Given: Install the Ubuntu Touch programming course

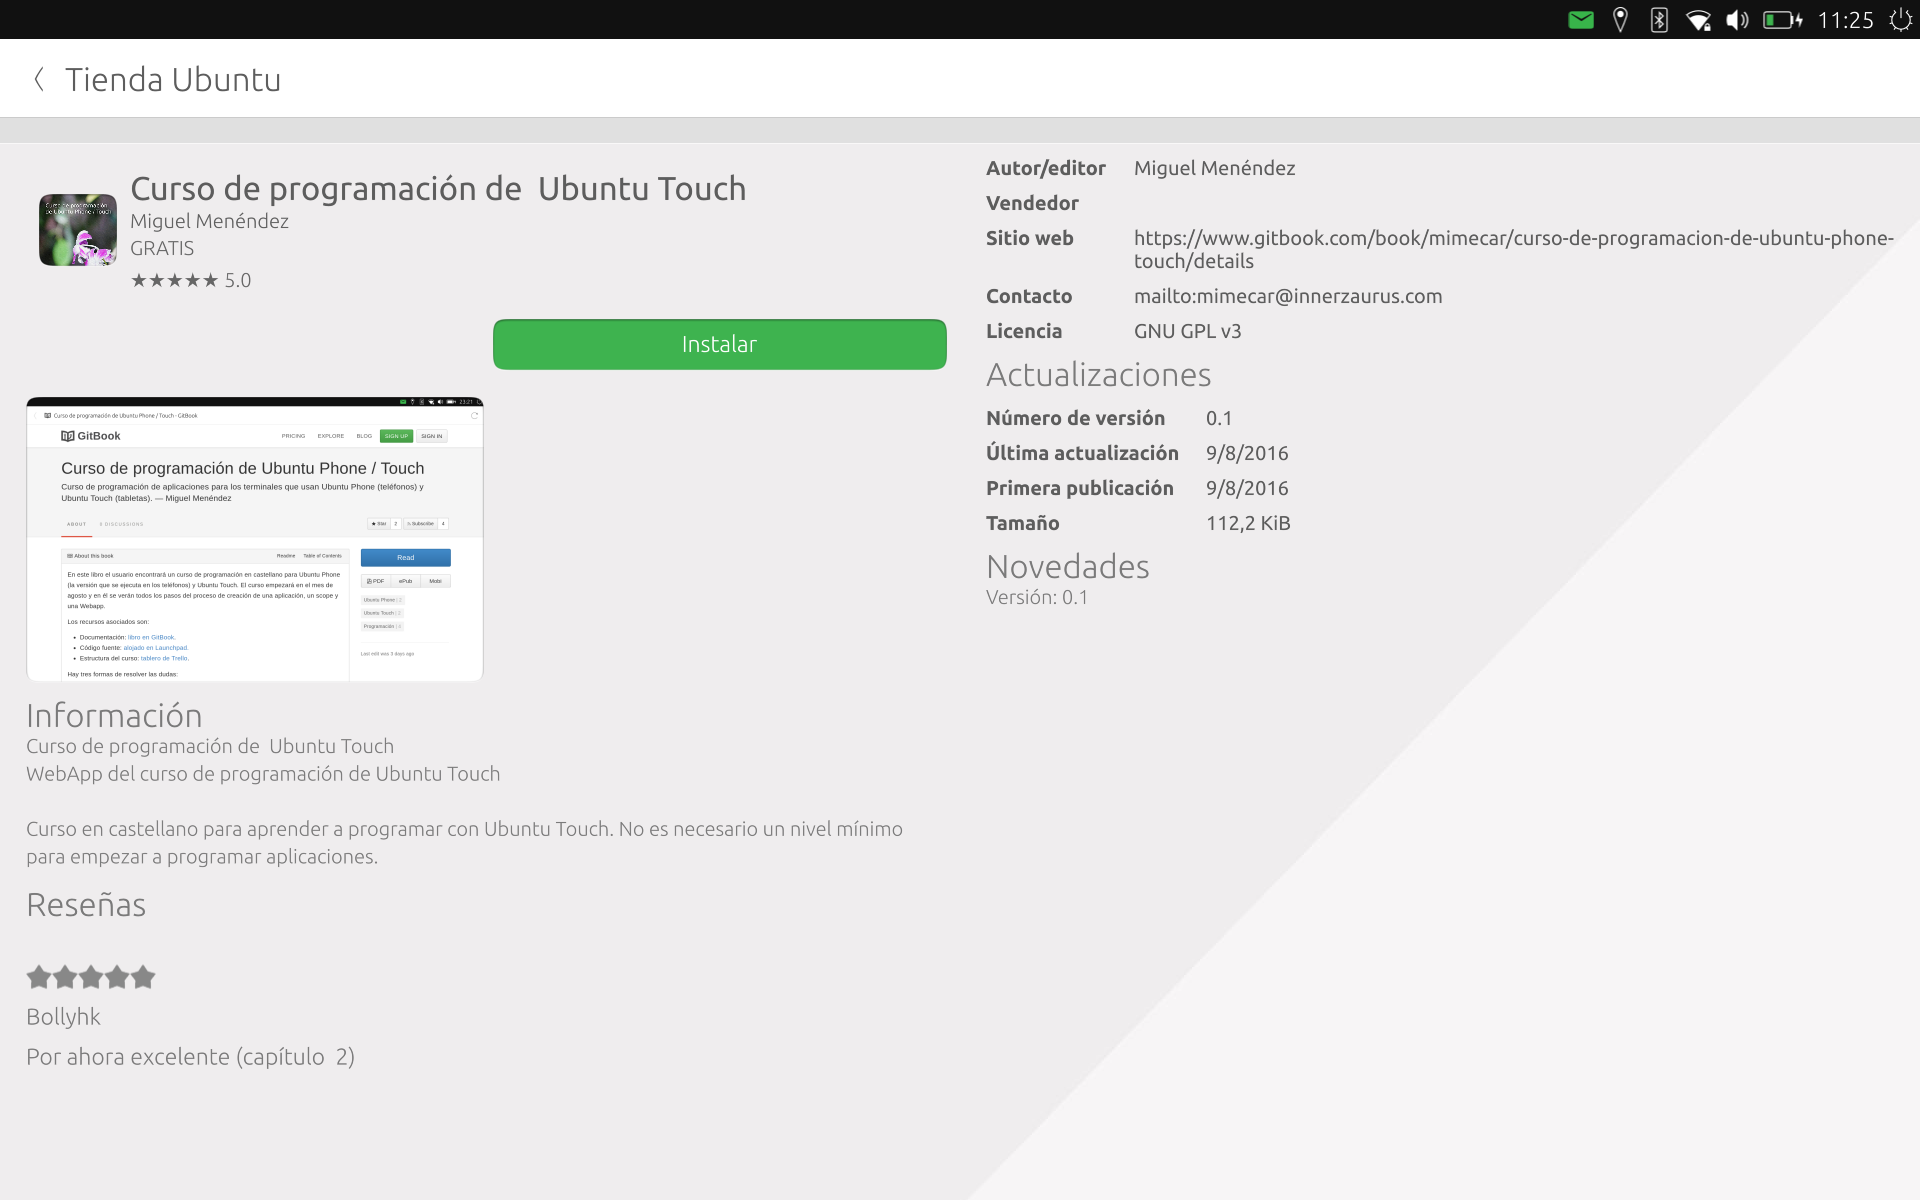Looking at the screenshot, I should click(719, 344).
